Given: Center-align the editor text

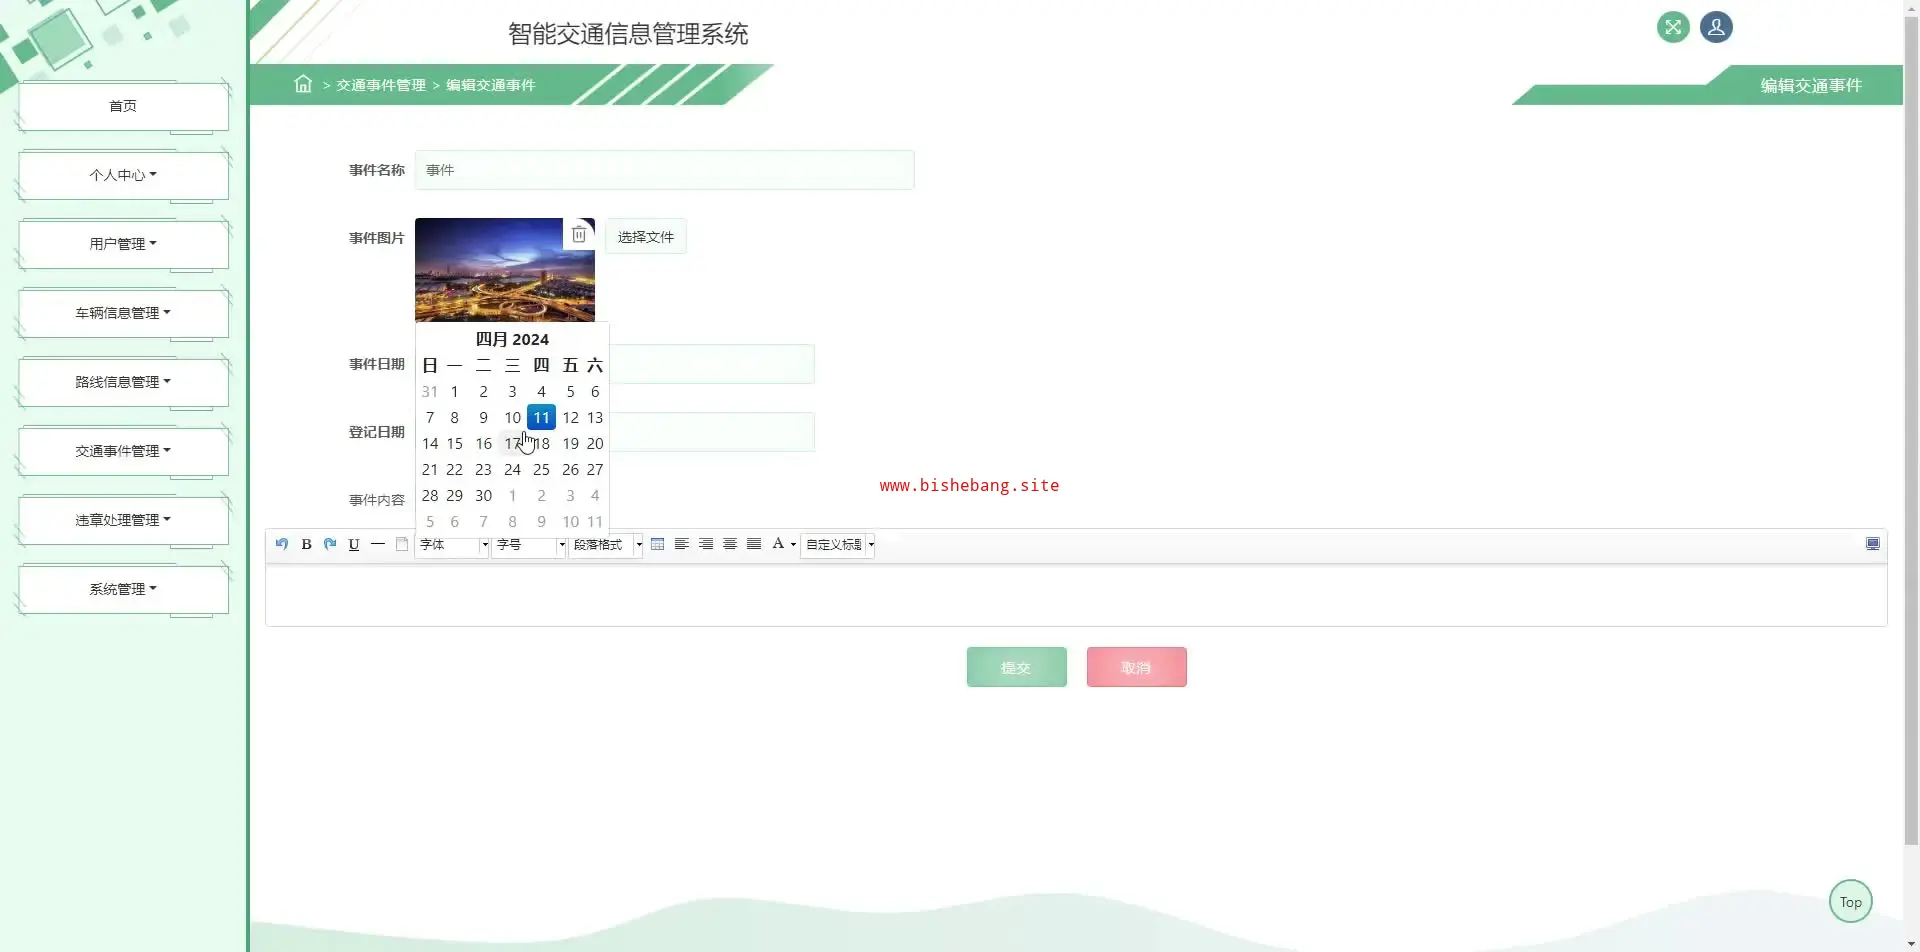Looking at the screenshot, I should pos(730,544).
